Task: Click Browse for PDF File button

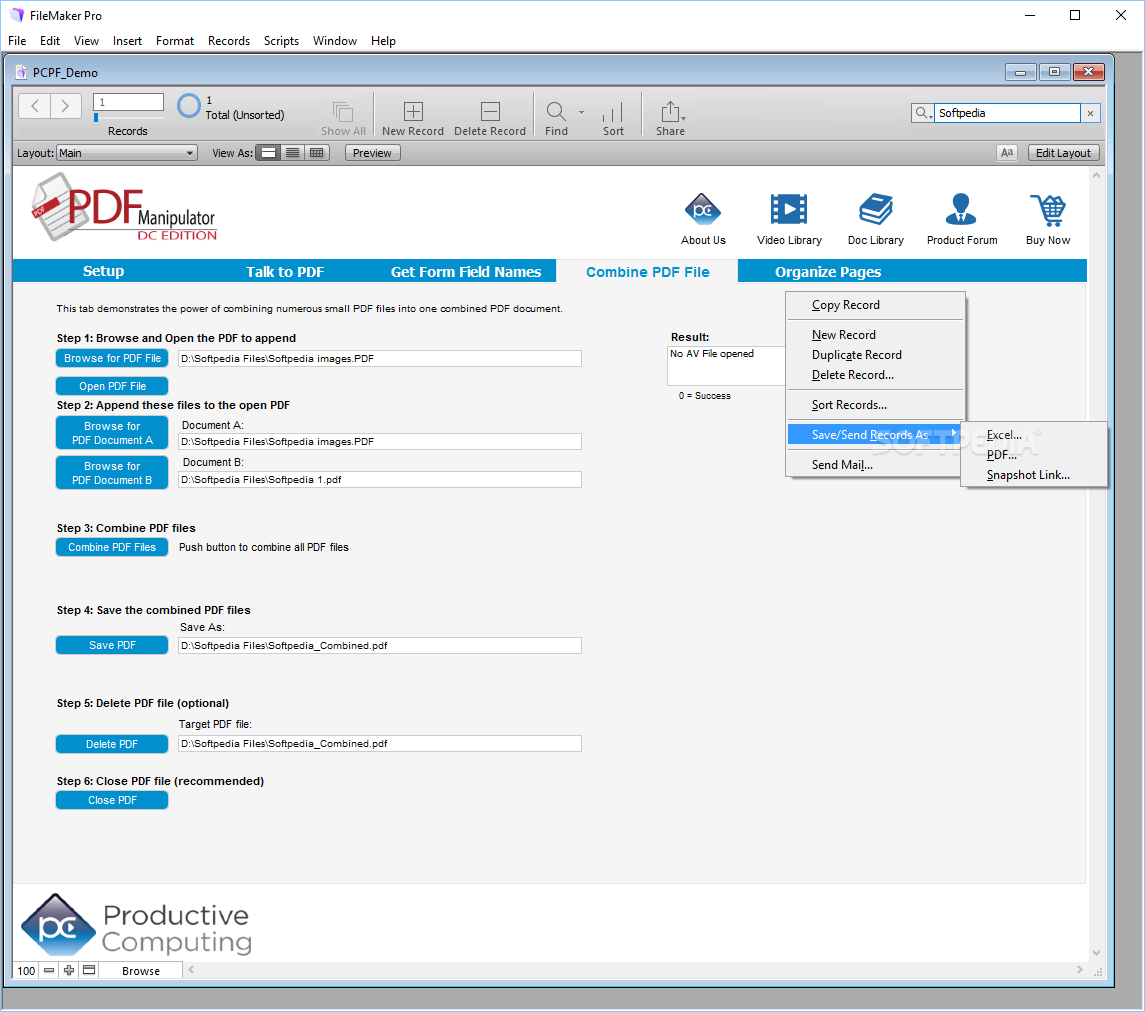Action: (x=112, y=359)
